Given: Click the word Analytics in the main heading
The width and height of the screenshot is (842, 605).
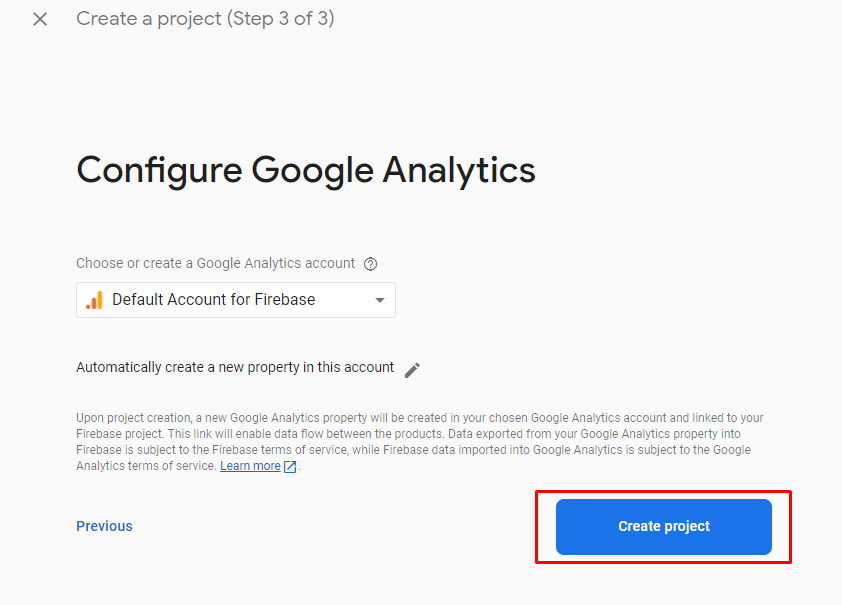Looking at the screenshot, I should (x=459, y=170).
